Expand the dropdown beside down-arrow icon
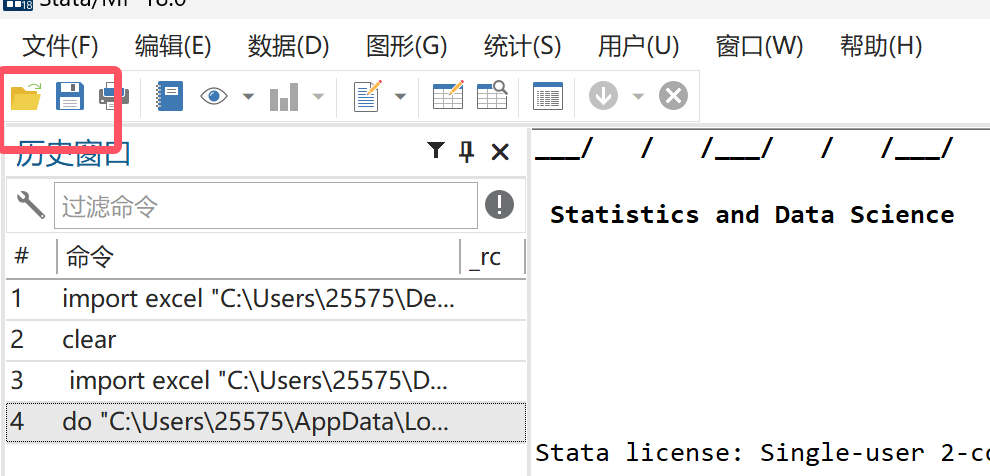 [x=638, y=97]
